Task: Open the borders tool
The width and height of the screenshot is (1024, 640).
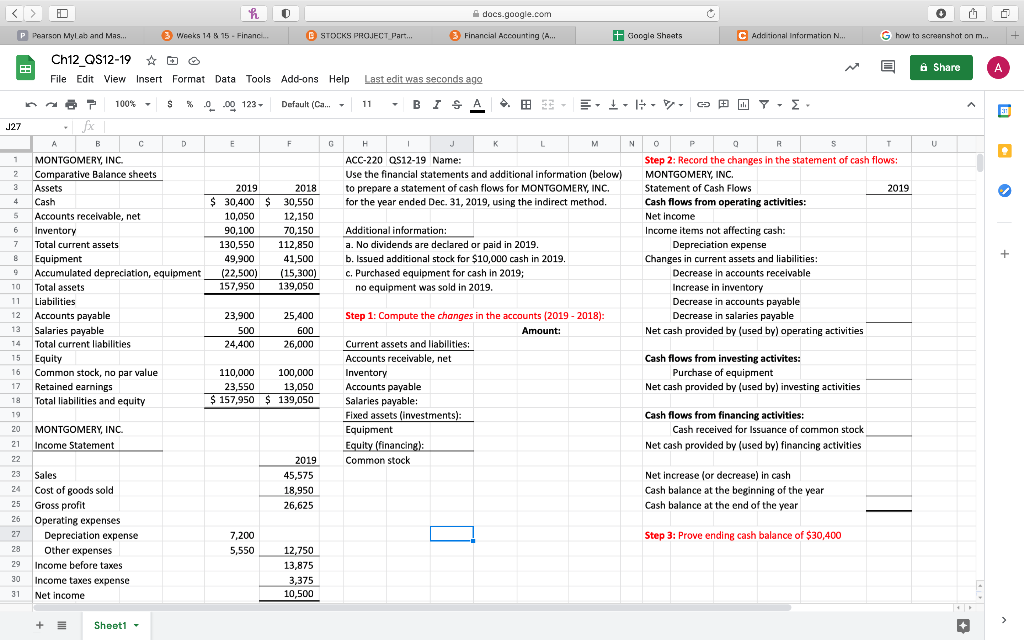Action: [x=524, y=103]
